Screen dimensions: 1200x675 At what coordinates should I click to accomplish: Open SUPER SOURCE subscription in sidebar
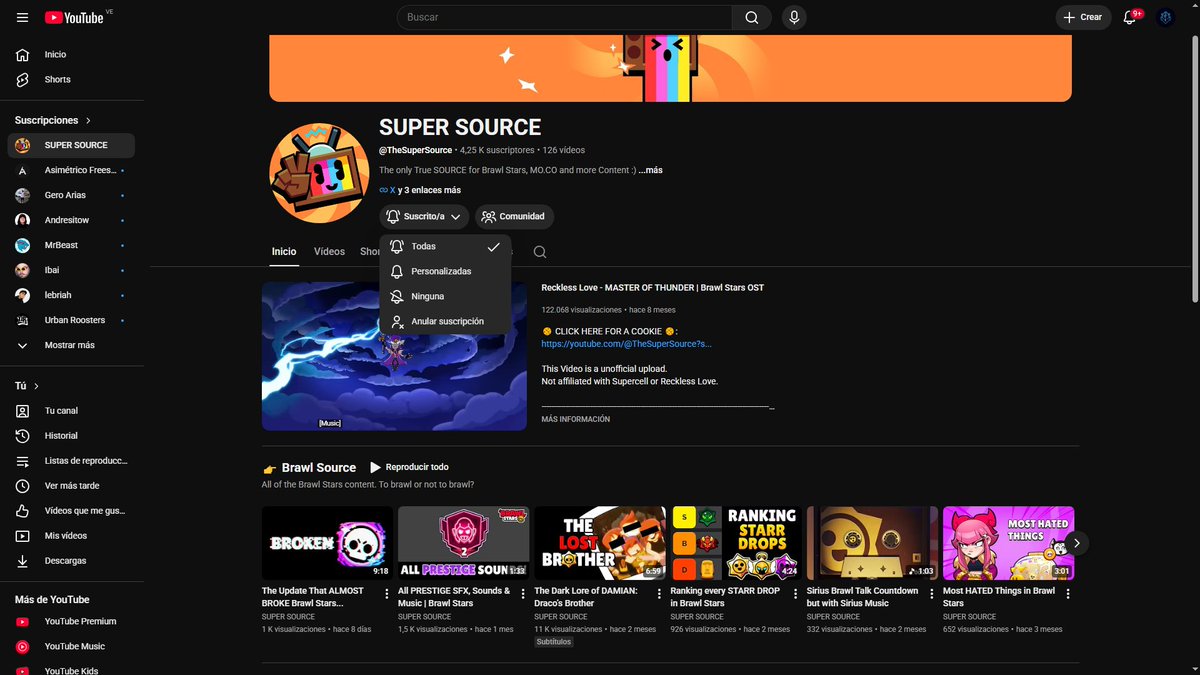tap(71, 145)
